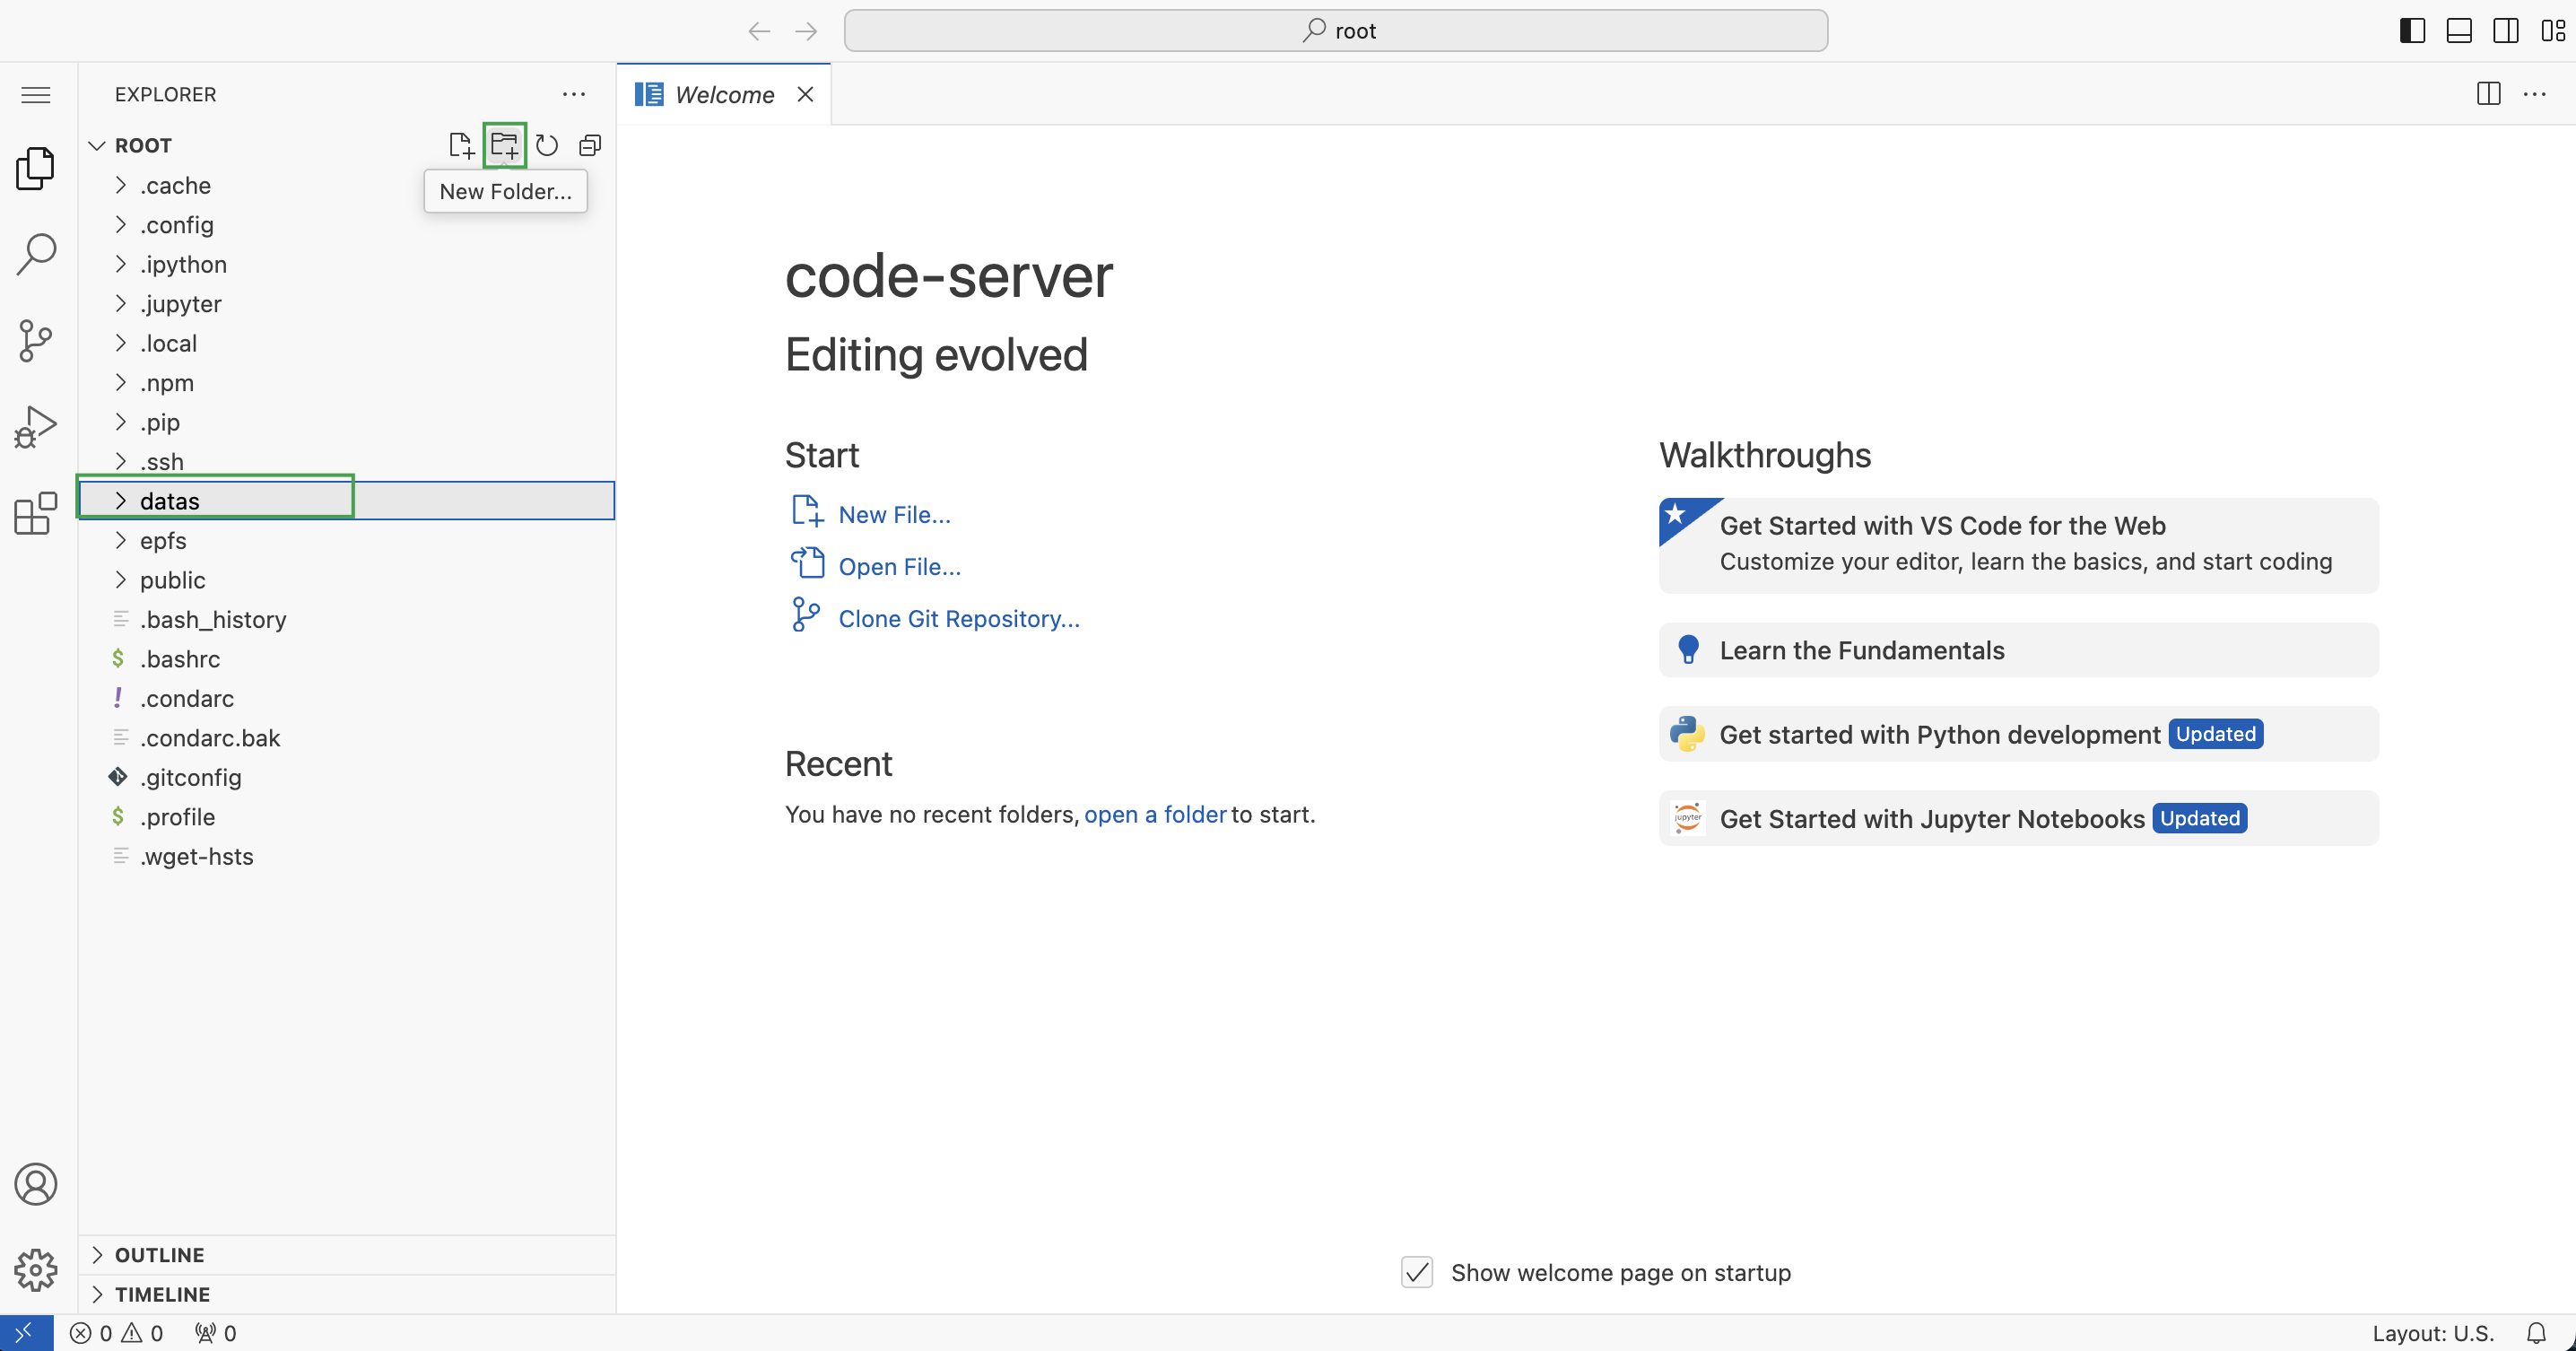
Task: Open Get Started with Jupyter Notebooks walkthrough
Action: pyautogui.click(x=2018, y=818)
